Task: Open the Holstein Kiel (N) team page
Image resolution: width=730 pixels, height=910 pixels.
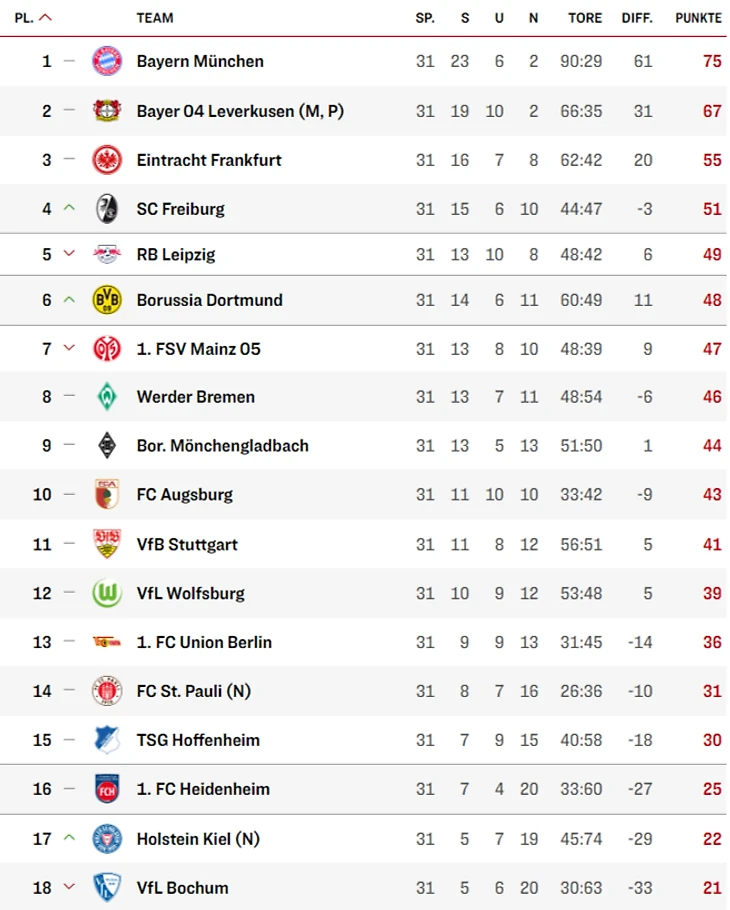Action: (x=198, y=839)
